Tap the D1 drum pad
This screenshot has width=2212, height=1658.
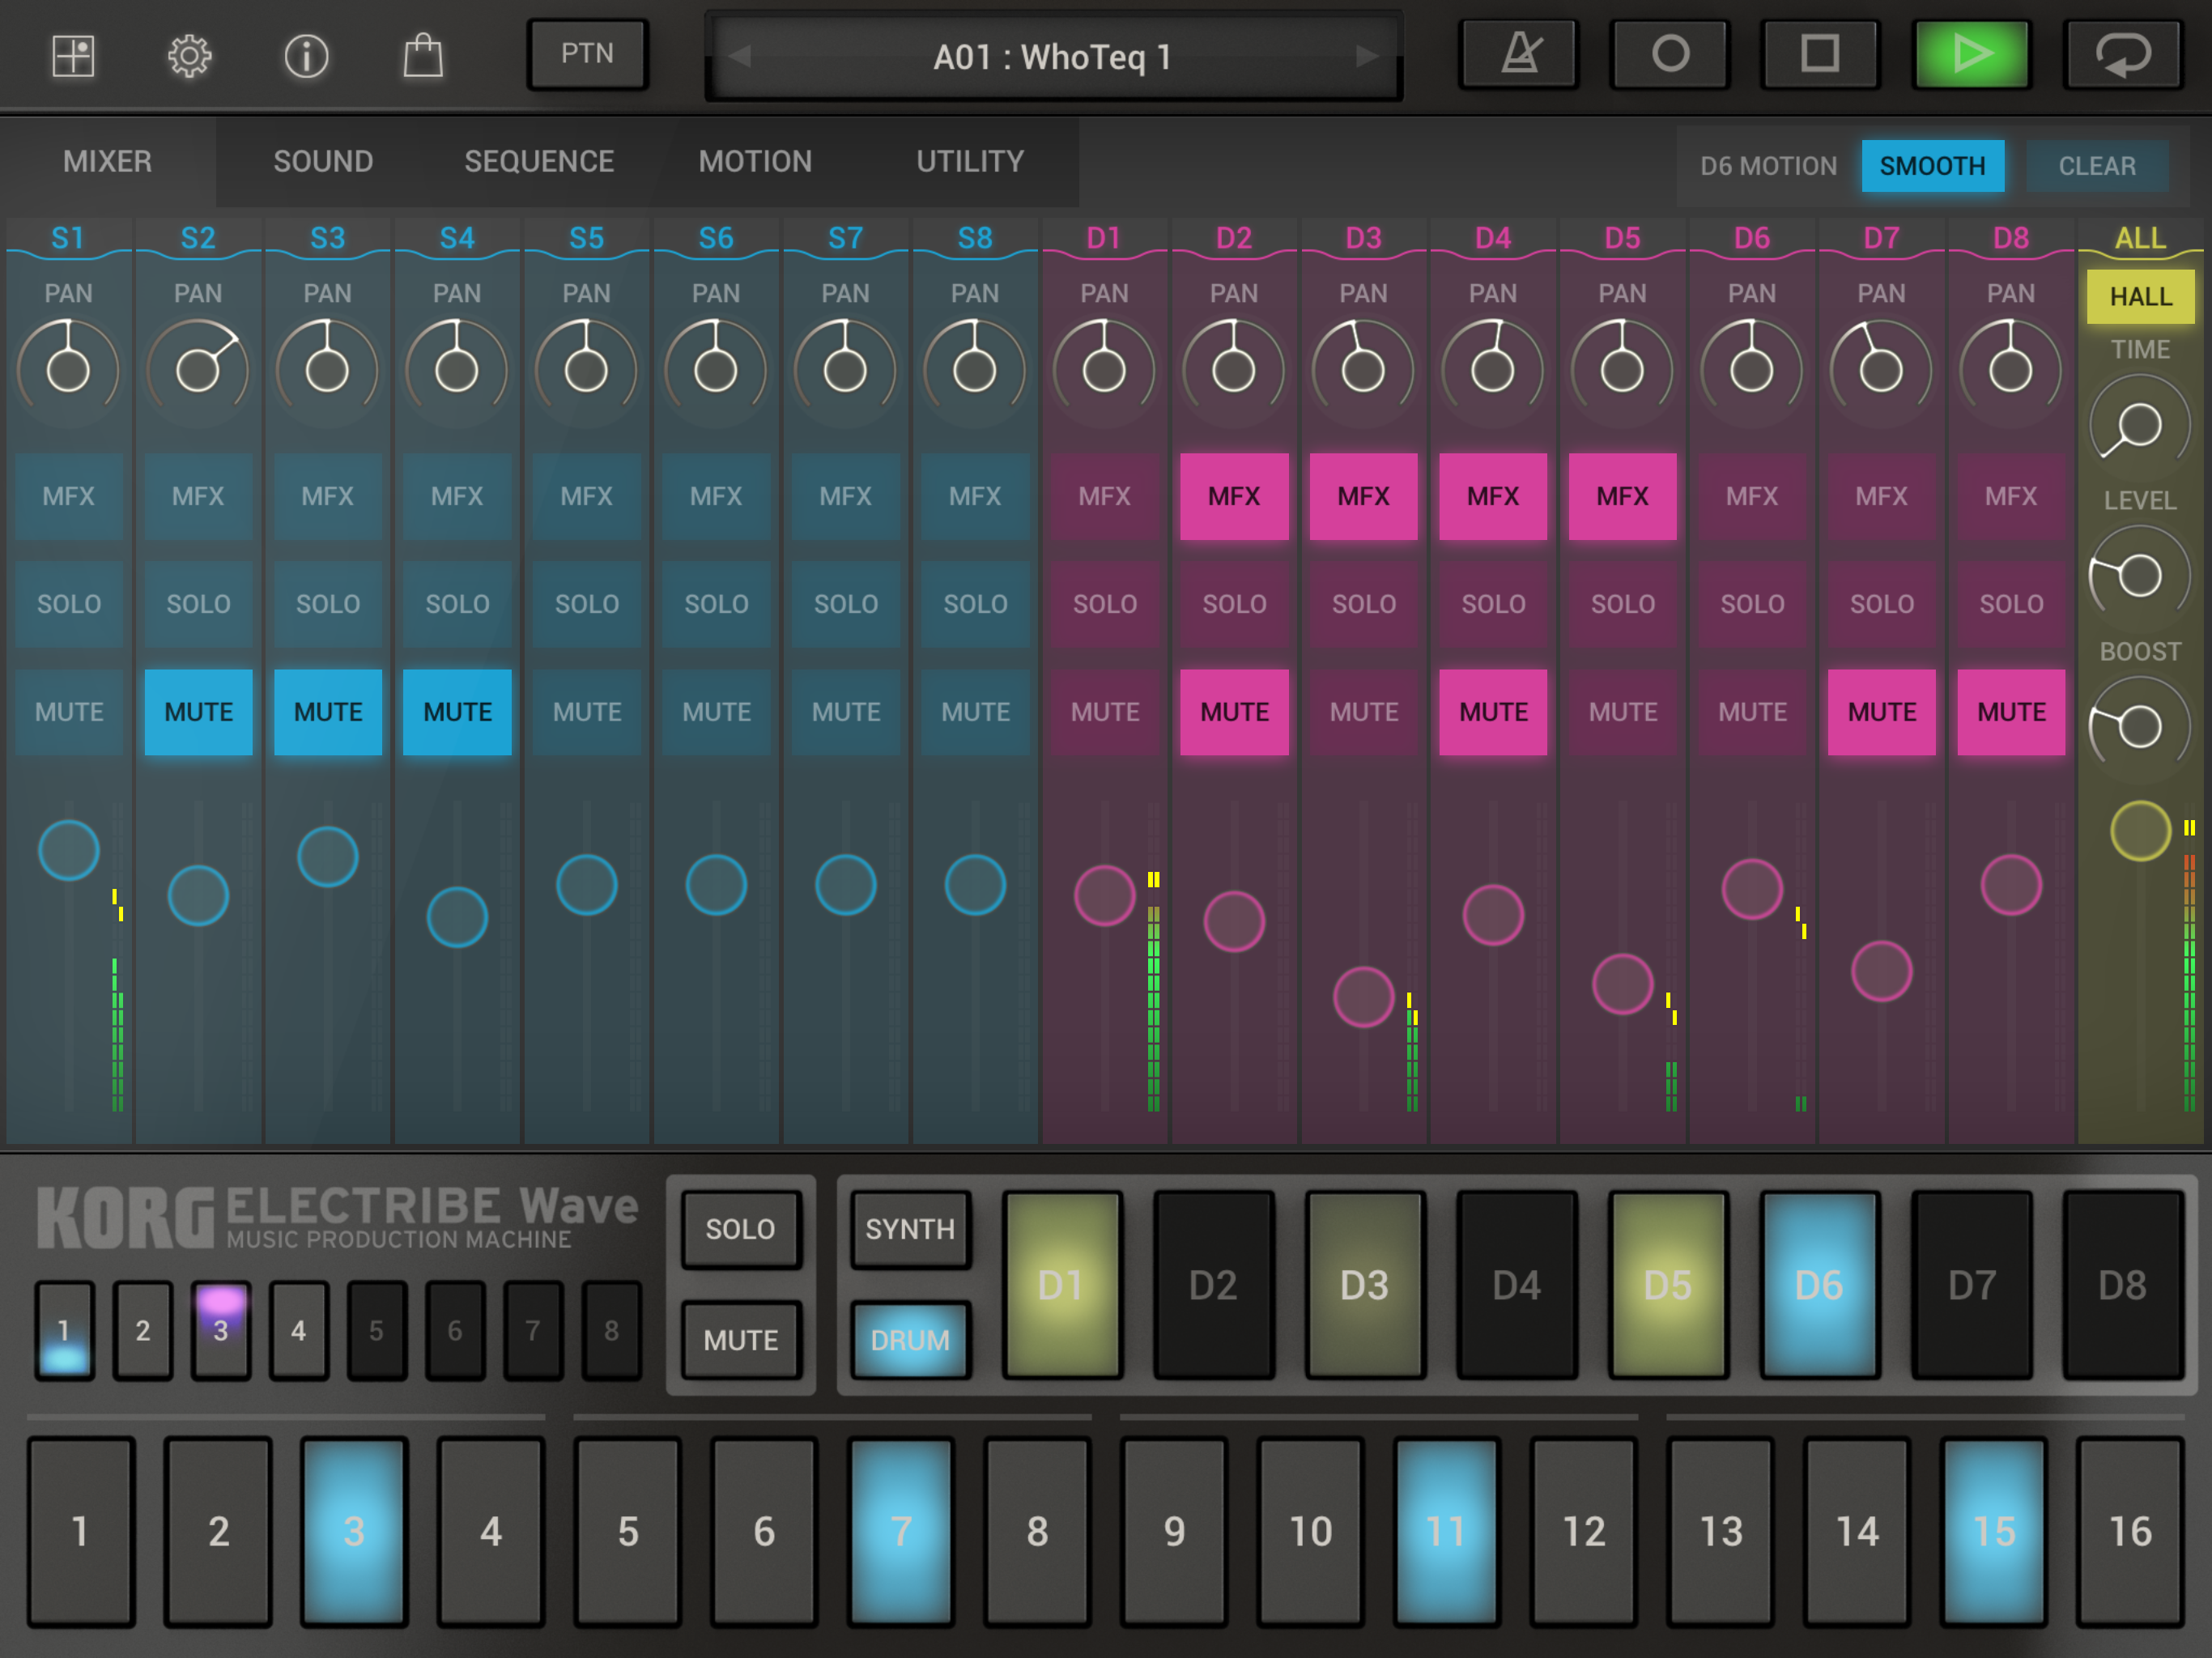pyautogui.click(x=1062, y=1286)
